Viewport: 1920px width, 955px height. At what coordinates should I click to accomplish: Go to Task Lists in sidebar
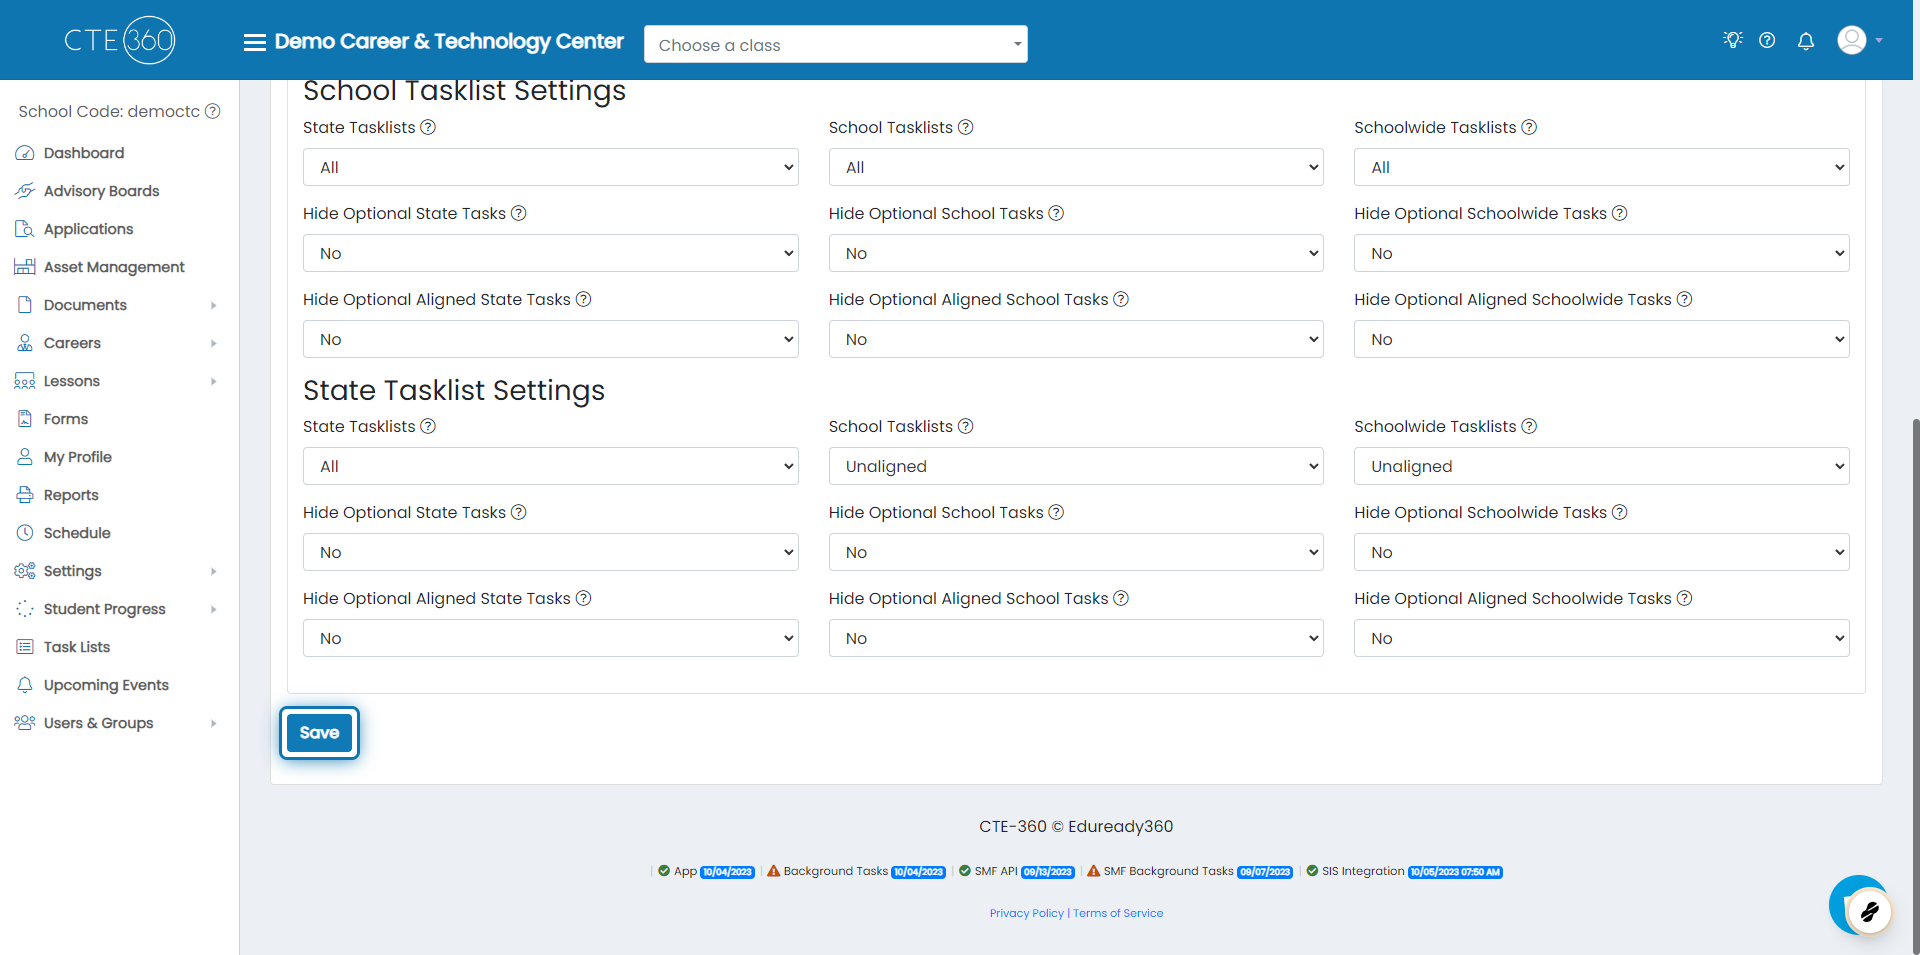pyautogui.click(x=77, y=647)
